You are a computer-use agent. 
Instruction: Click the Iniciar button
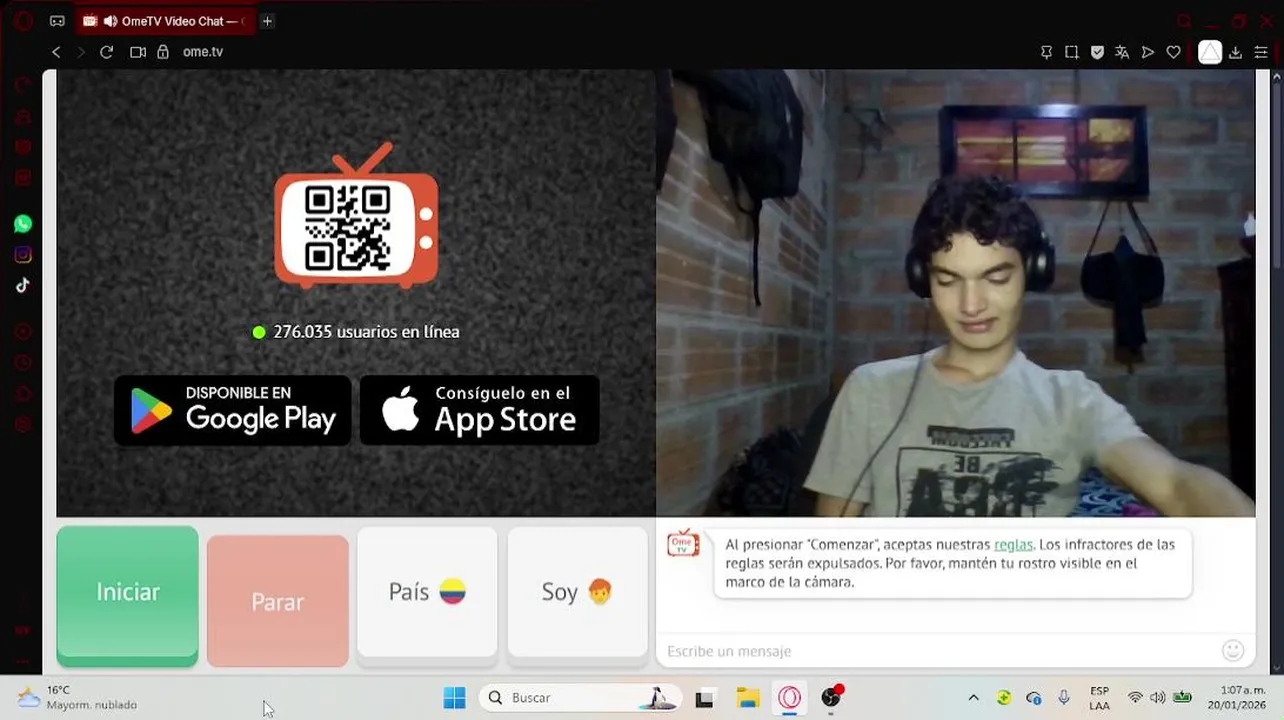click(127, 595)
